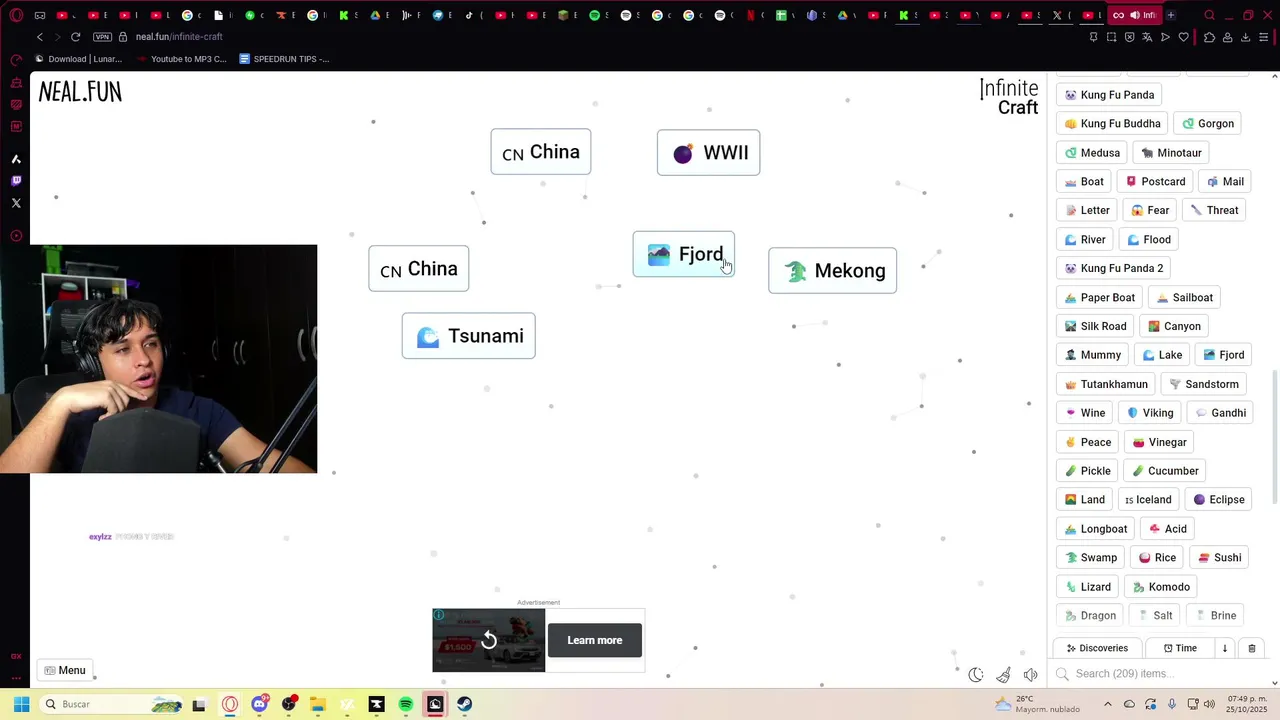The height and width of the screenshot is (720, 1280).
Task: Open a new browser tab with plus
Action: (x=1171, y=15)
